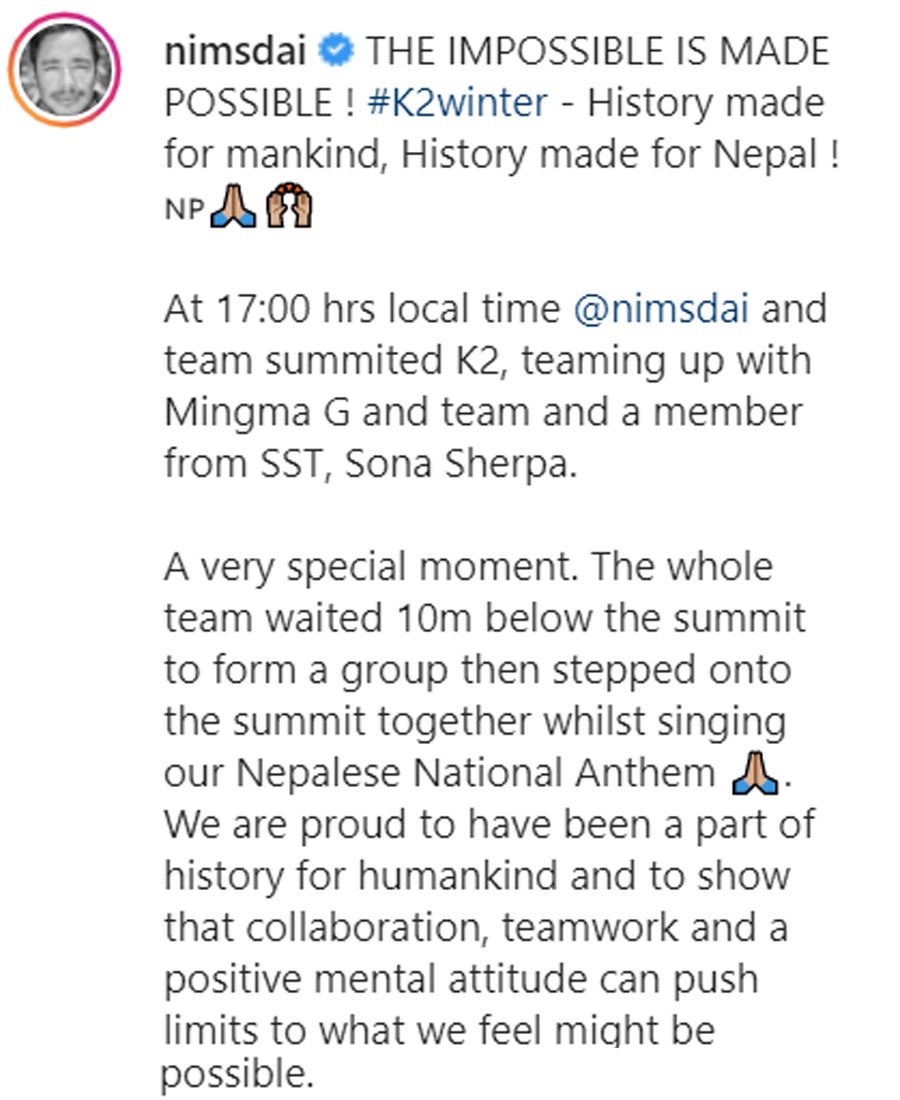Click the blue verified badge beside nimsdai
Viewport: 900px width, 1100px height.
pos(335,51)
